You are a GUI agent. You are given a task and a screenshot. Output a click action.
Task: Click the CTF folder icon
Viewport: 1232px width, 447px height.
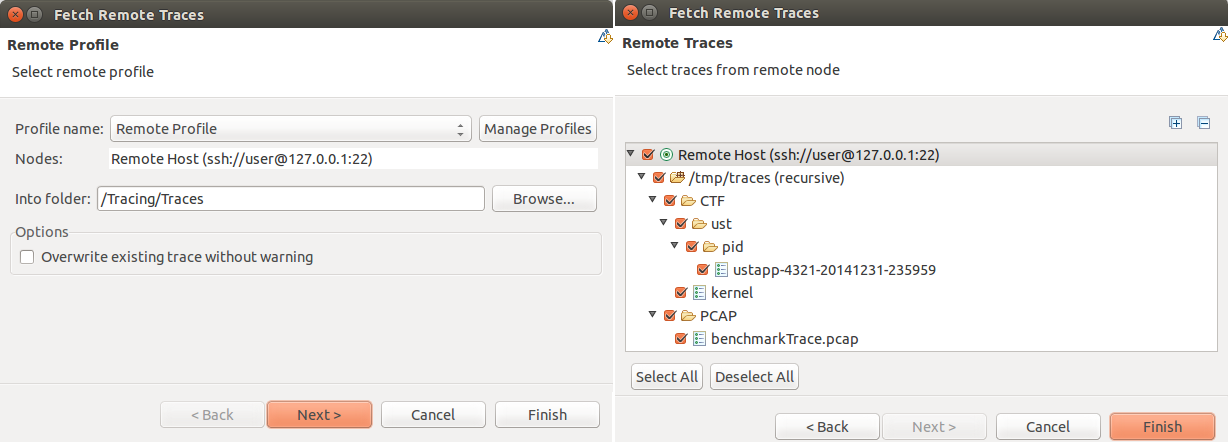click(x=688, y=201)
